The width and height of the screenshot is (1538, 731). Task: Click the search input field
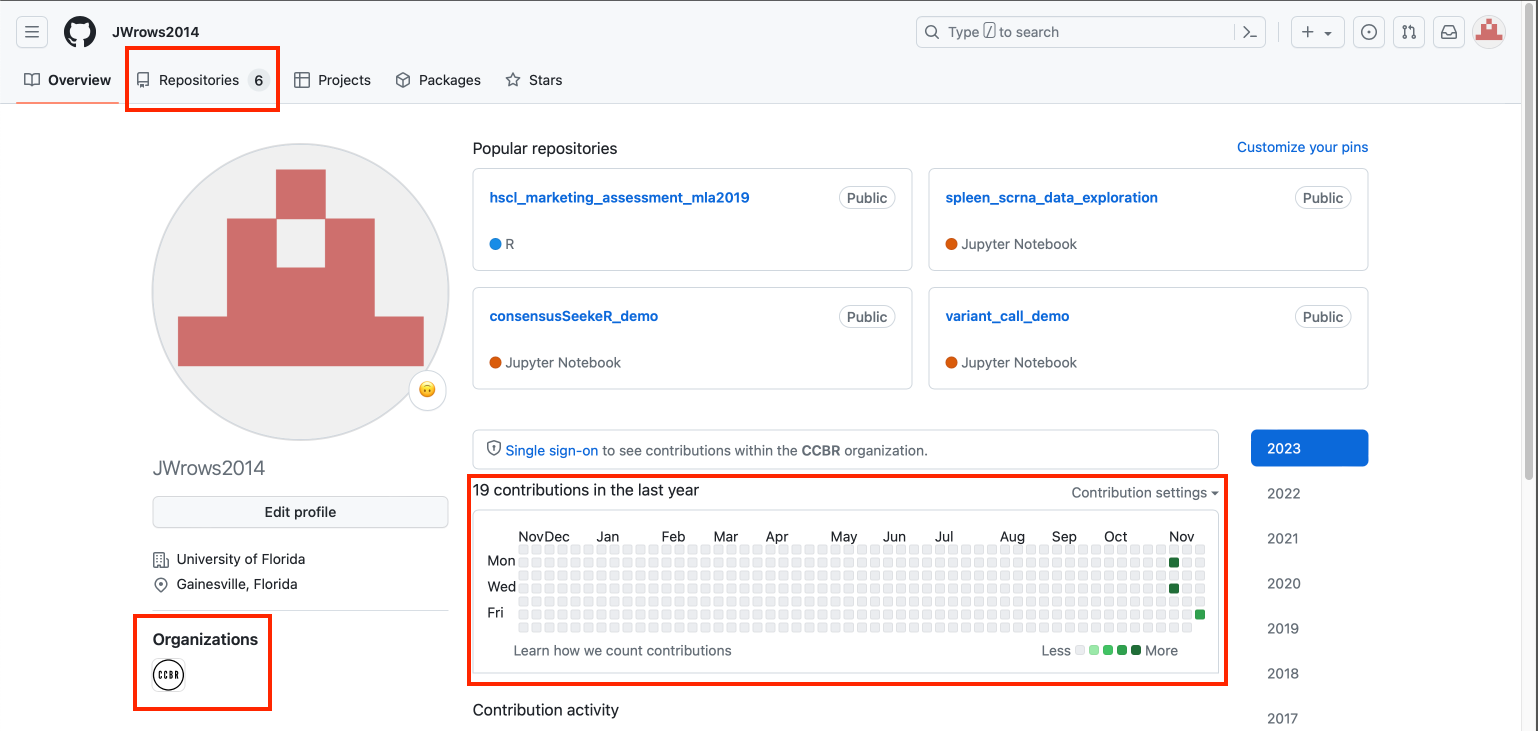pos(1075,32)
